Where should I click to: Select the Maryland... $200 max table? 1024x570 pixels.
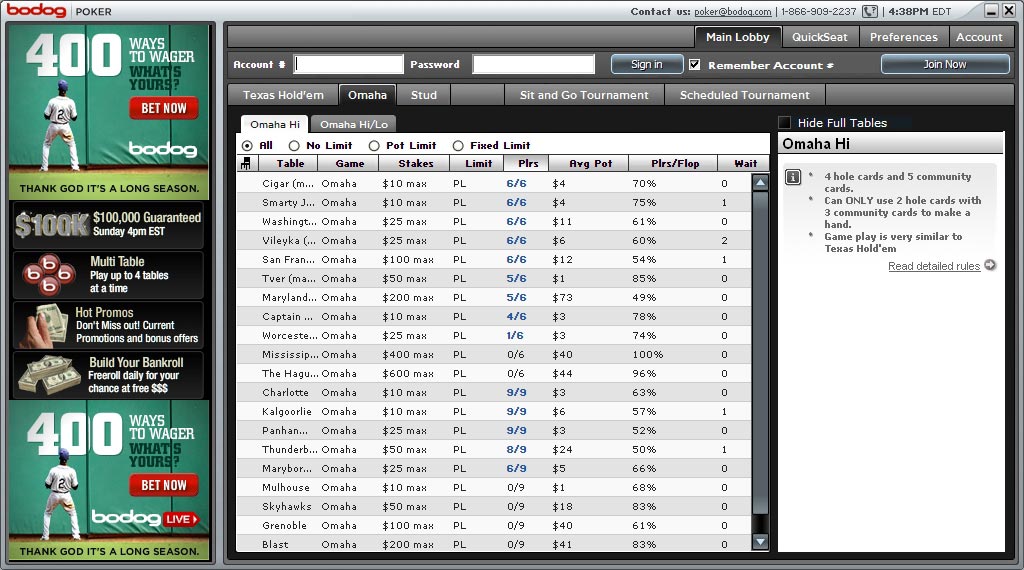pos(494,297)
